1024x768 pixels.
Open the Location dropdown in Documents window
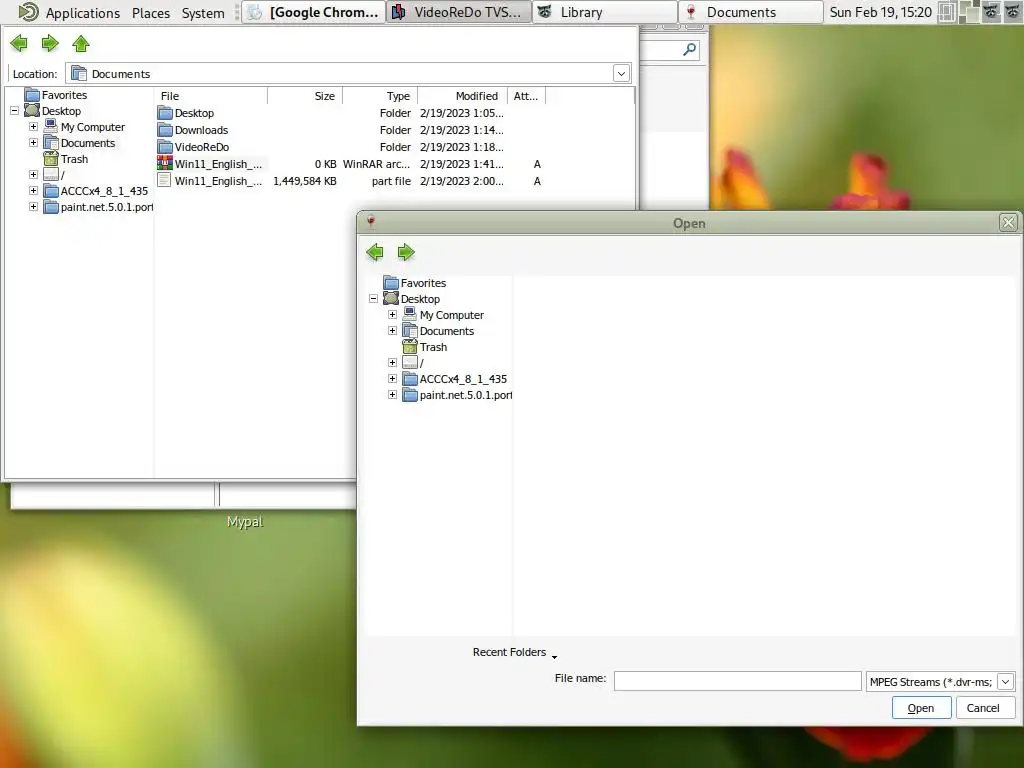tap(622, 74)
